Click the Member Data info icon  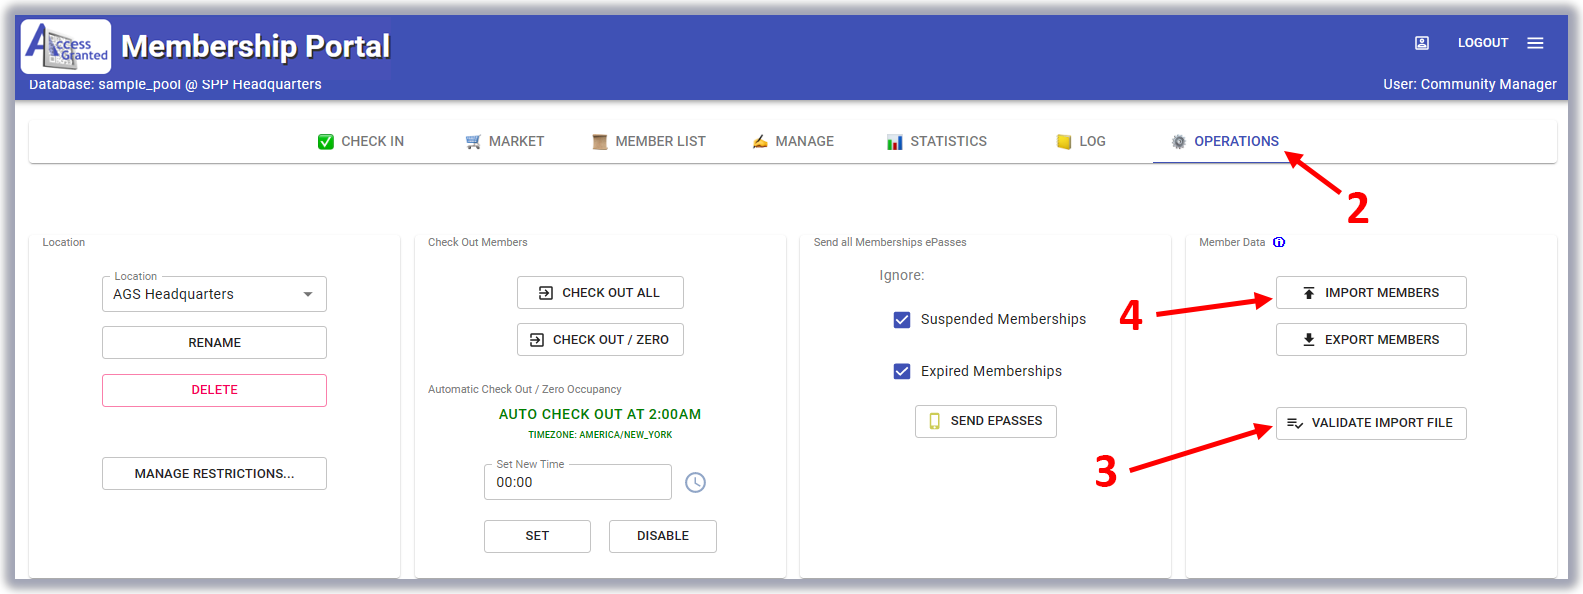click(1279, 242)
